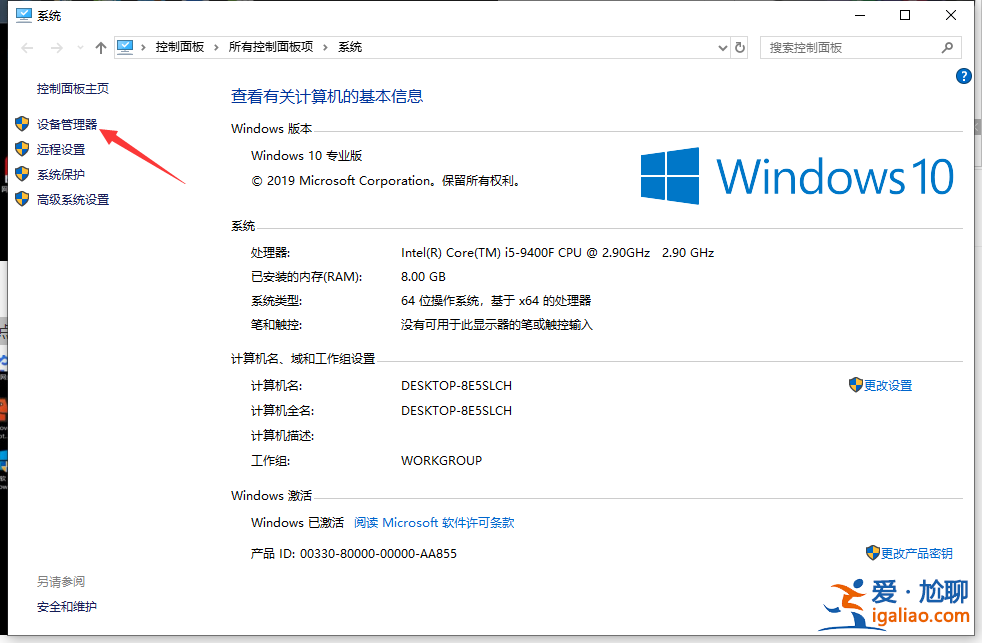Image resolution: width=982 pixels, height=643 pixels.
Task: Click the 更改产品密钥 shield icon
Action: (x=872, y=552)
